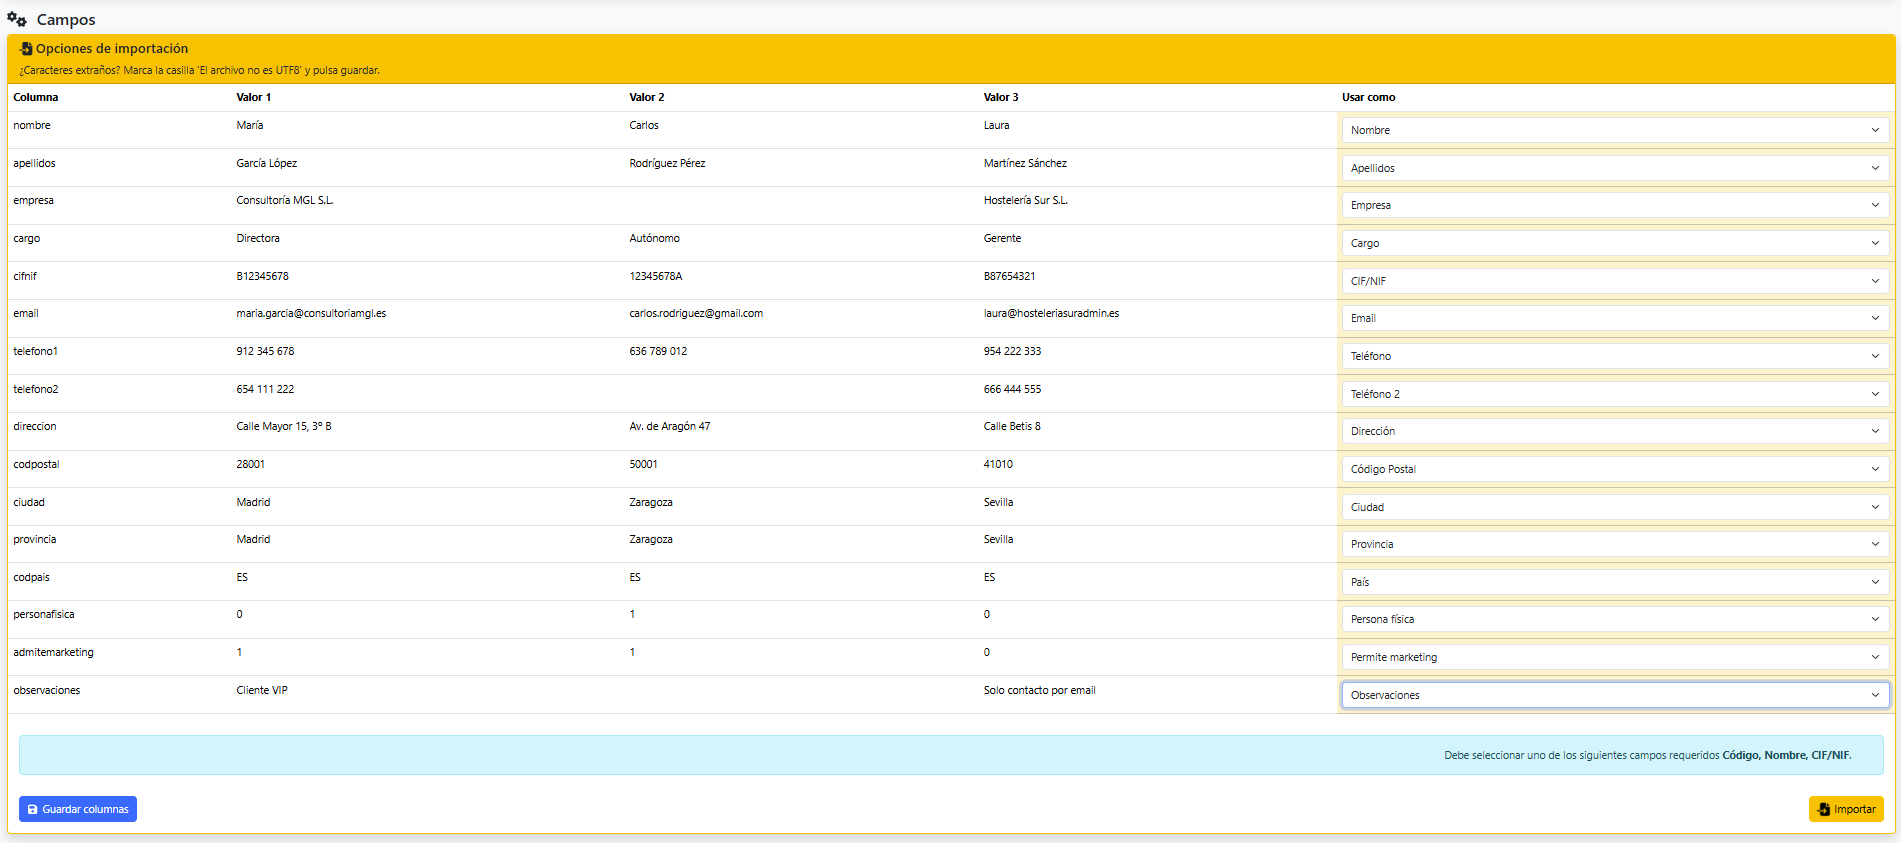Click the phone '654 111 222'
This screenshot has height=843, width=1901.
tap(265, 389)
